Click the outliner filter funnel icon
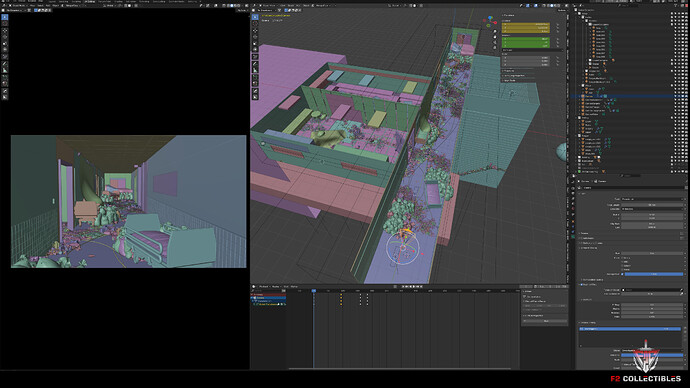This screenshot has width=690, height=388. [674, 5]
